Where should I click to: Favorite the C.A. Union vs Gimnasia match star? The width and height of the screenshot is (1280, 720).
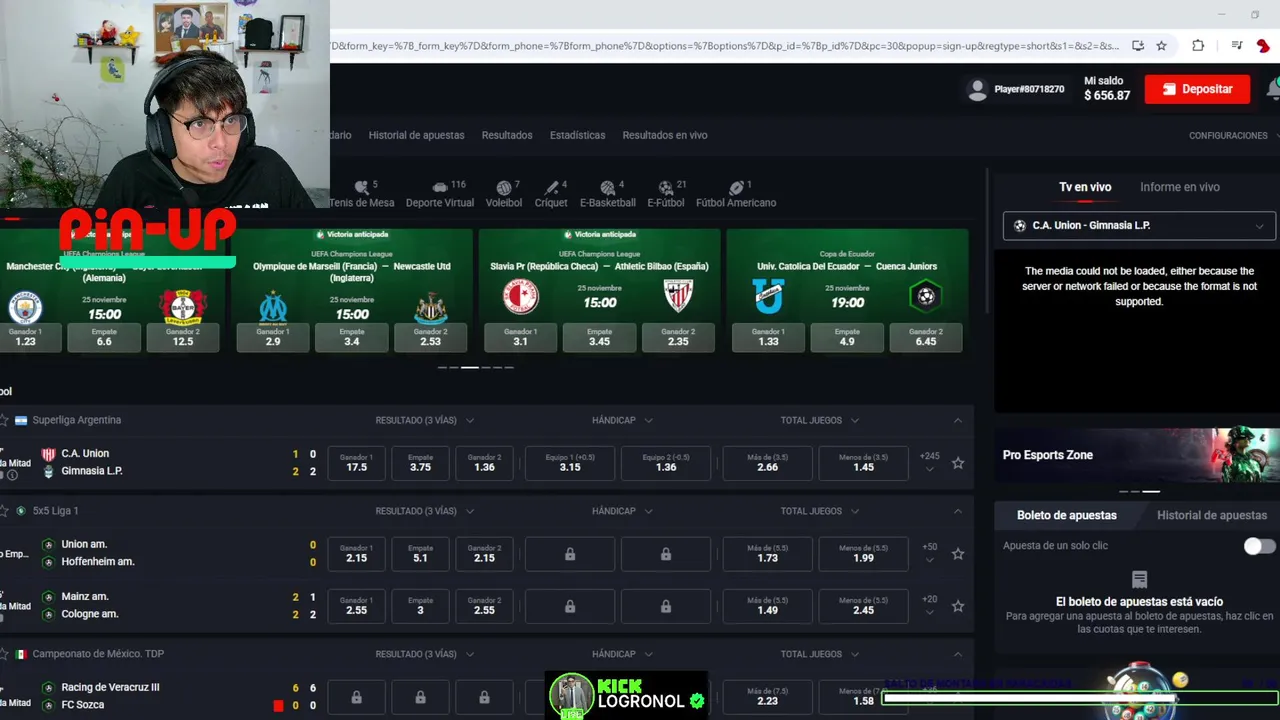958,463
